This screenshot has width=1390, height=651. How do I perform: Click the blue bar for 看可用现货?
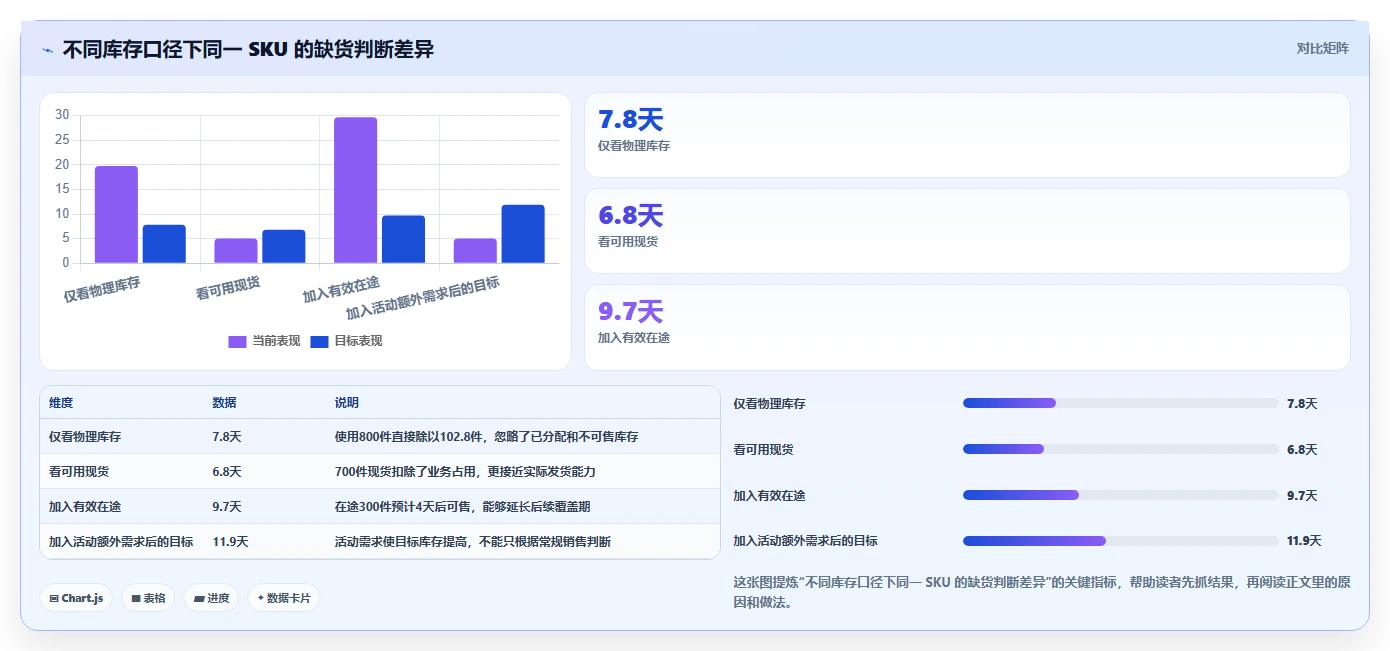(284, 246)
